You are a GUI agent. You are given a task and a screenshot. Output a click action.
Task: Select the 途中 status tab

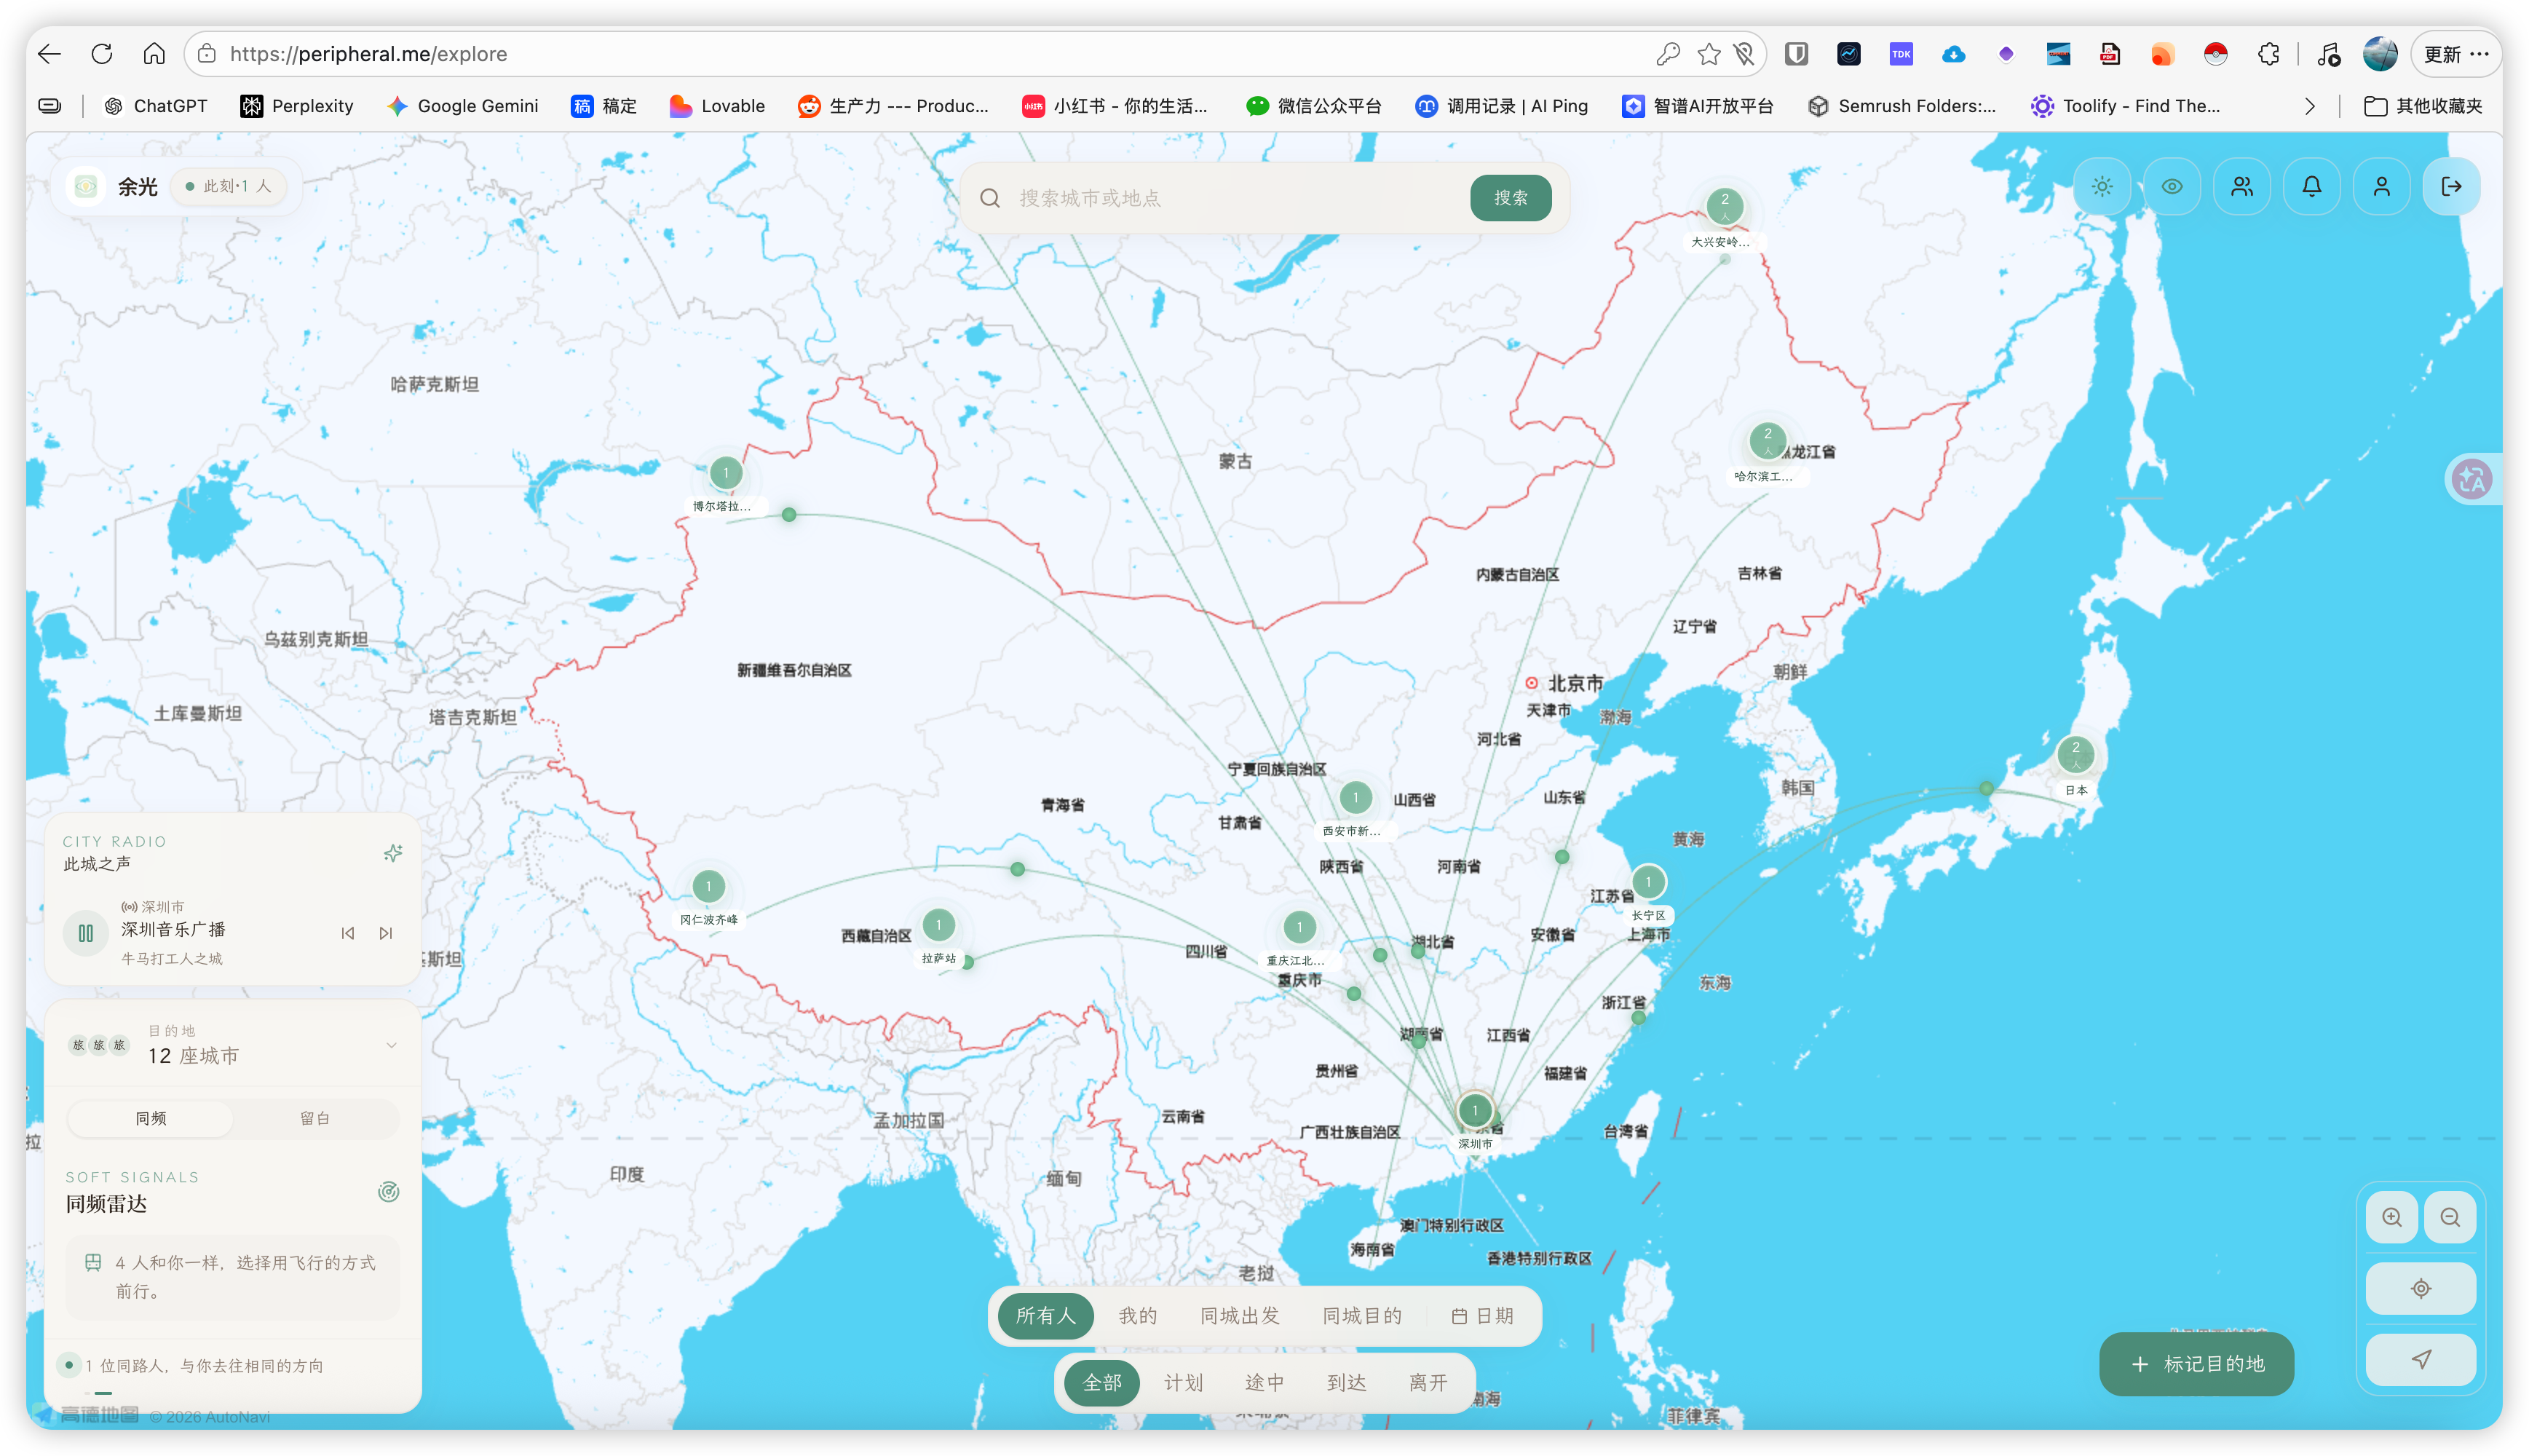(1264, 1382)
